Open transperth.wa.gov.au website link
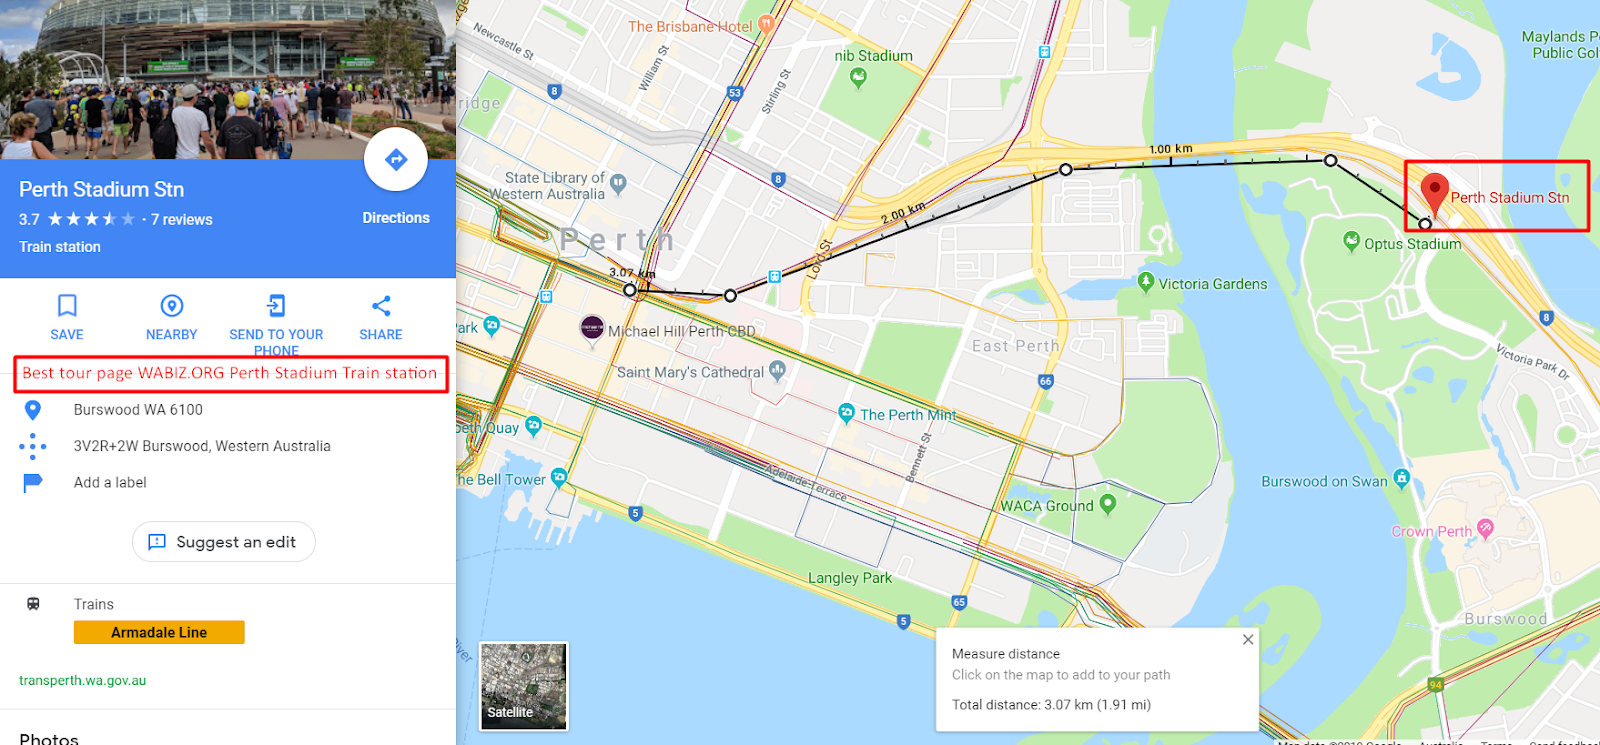The height and width of the screenshot is (745, 1600). [83, 680]
